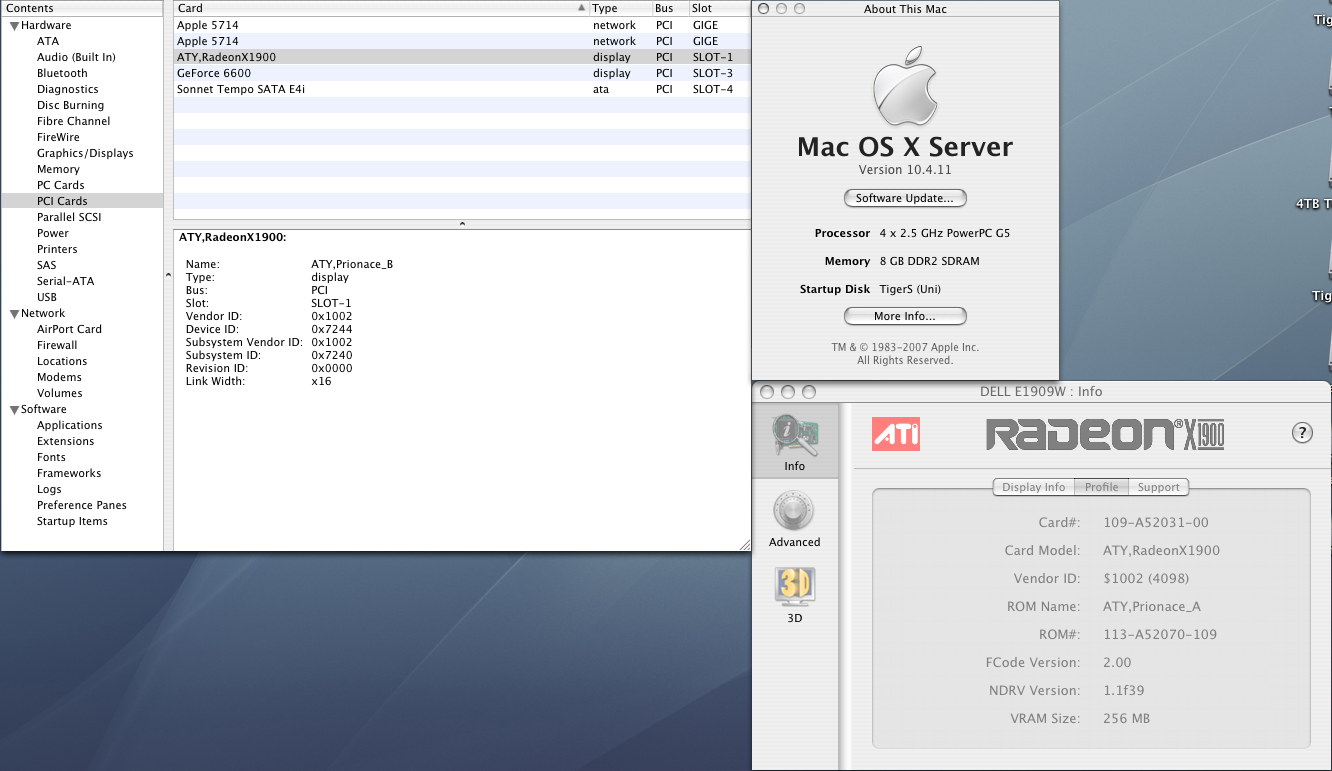This screenshot has width=1332, height=771.
Task: Select Graphics/Displays in sidebar
Action: click(x=85, y=153)
